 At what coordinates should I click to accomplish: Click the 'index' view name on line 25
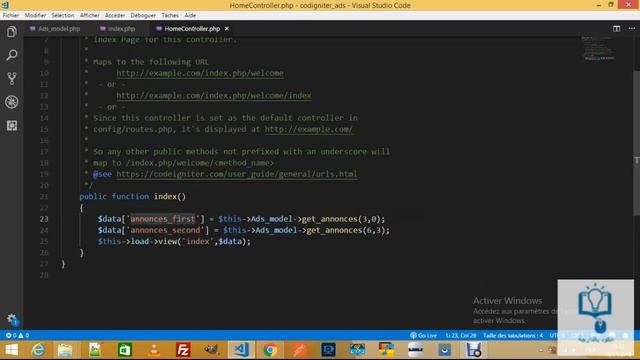coord(198,241)
